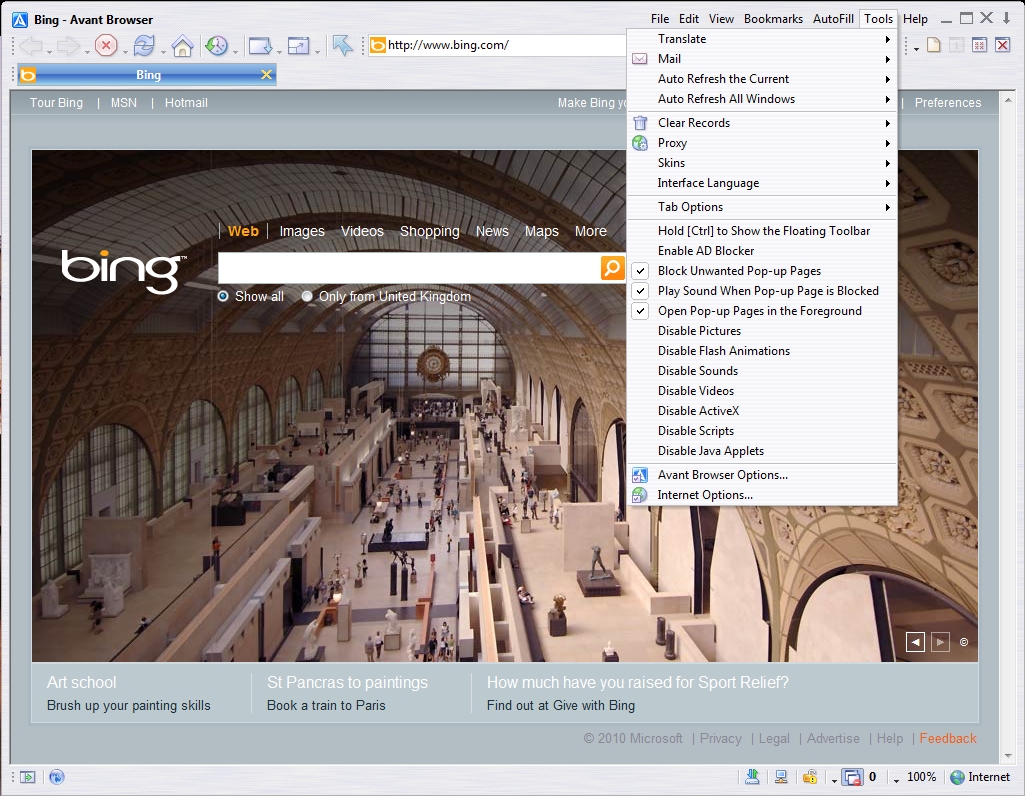The height and width of the screenshot is (796, 1025).
Task: Click the Back navigation arrow
Action: 31,46
